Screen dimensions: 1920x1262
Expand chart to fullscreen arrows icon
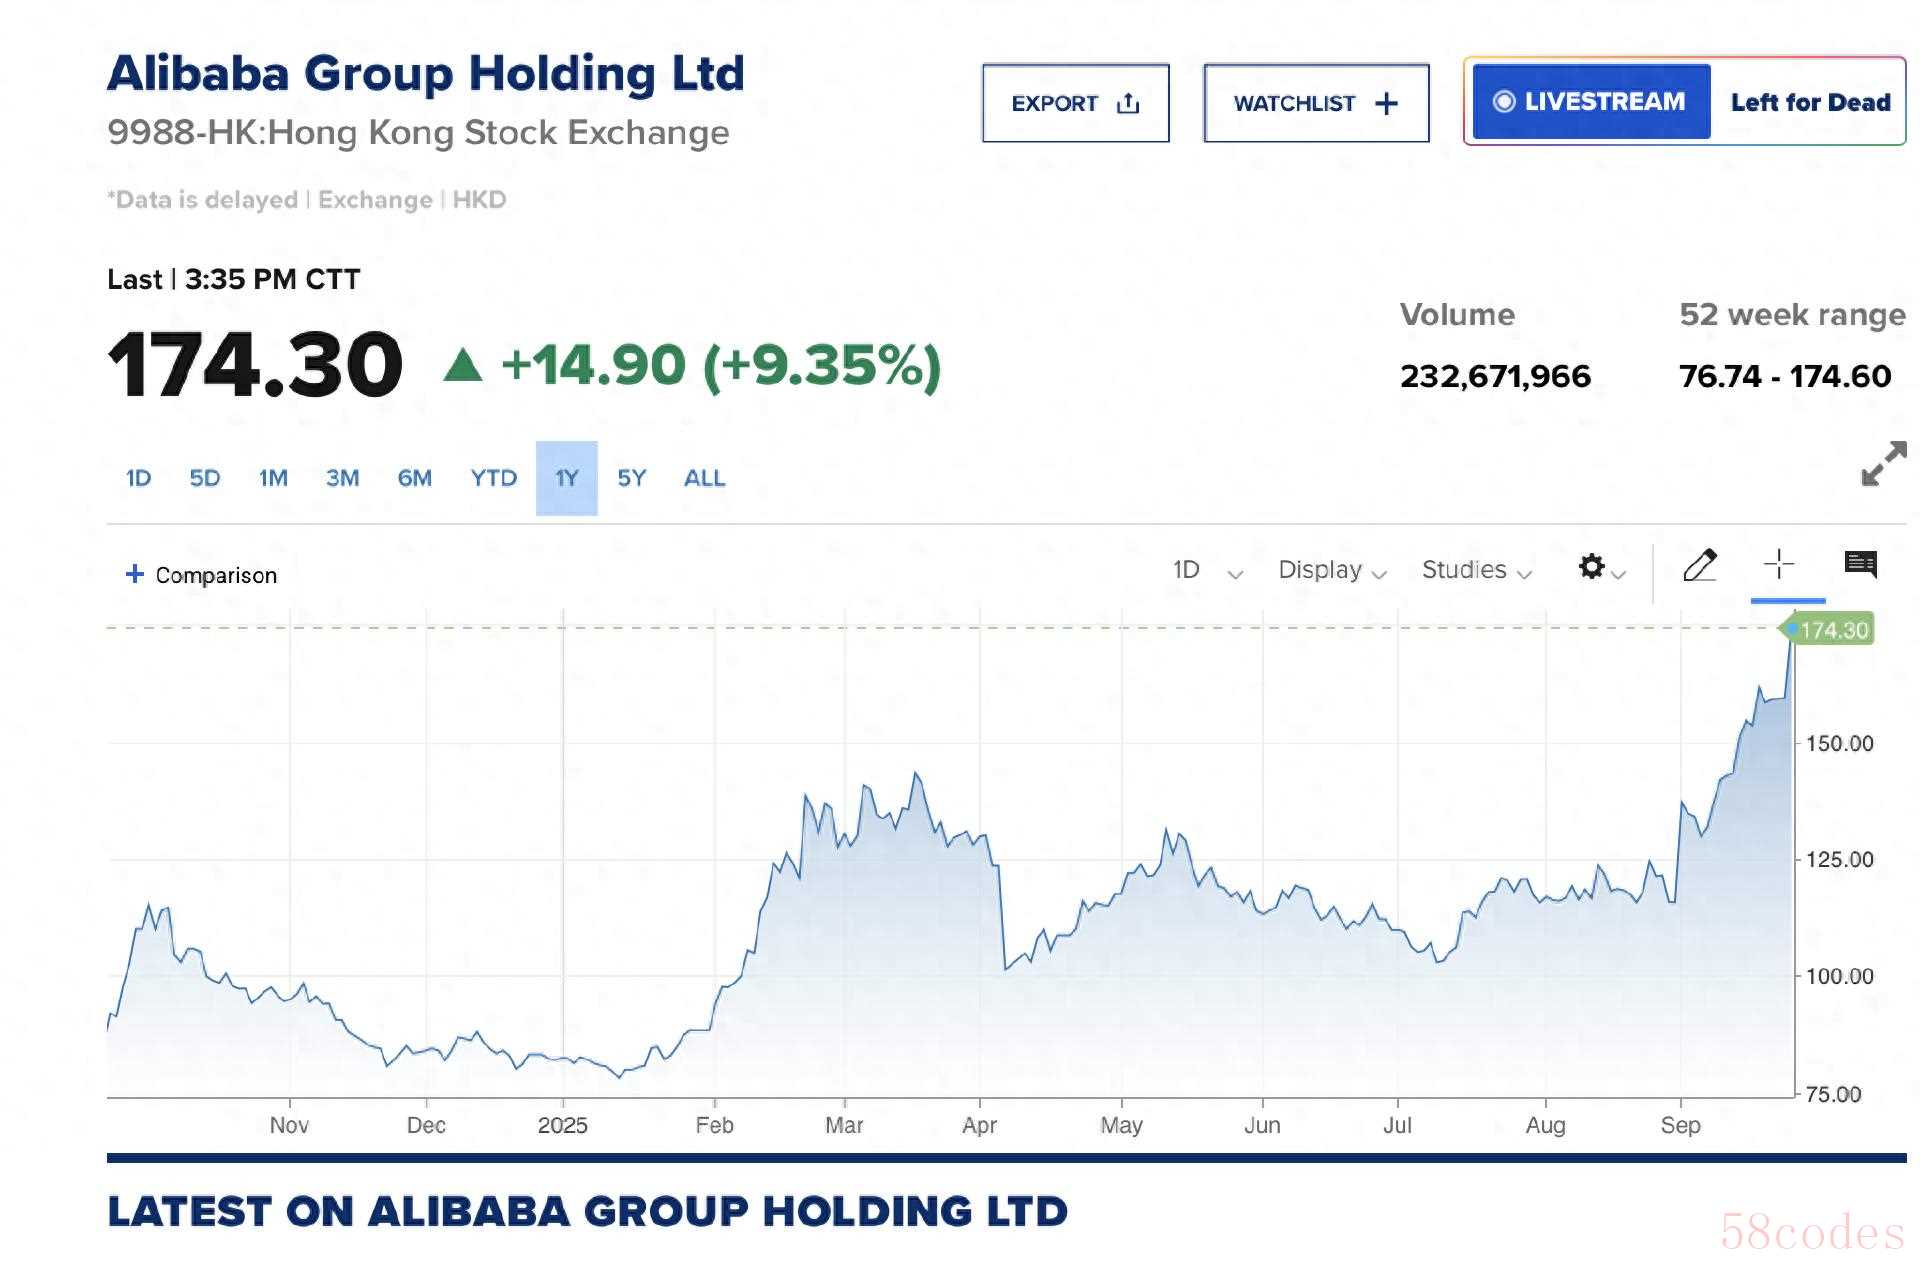1883,464
